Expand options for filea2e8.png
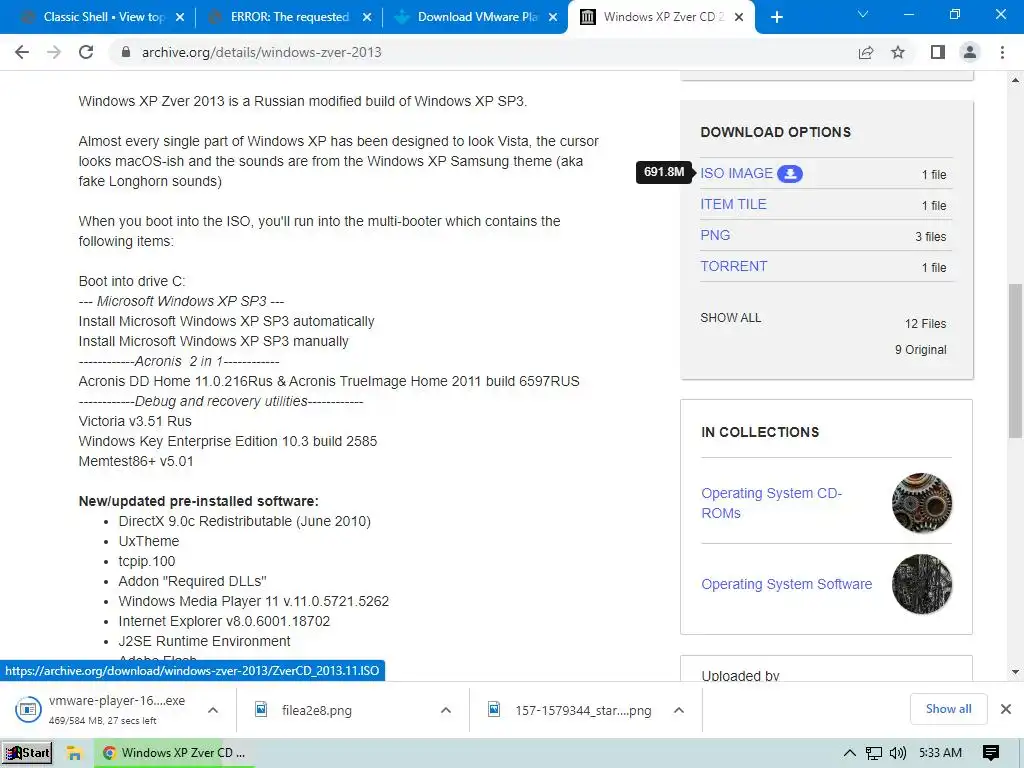 click(x=446, y=710)
